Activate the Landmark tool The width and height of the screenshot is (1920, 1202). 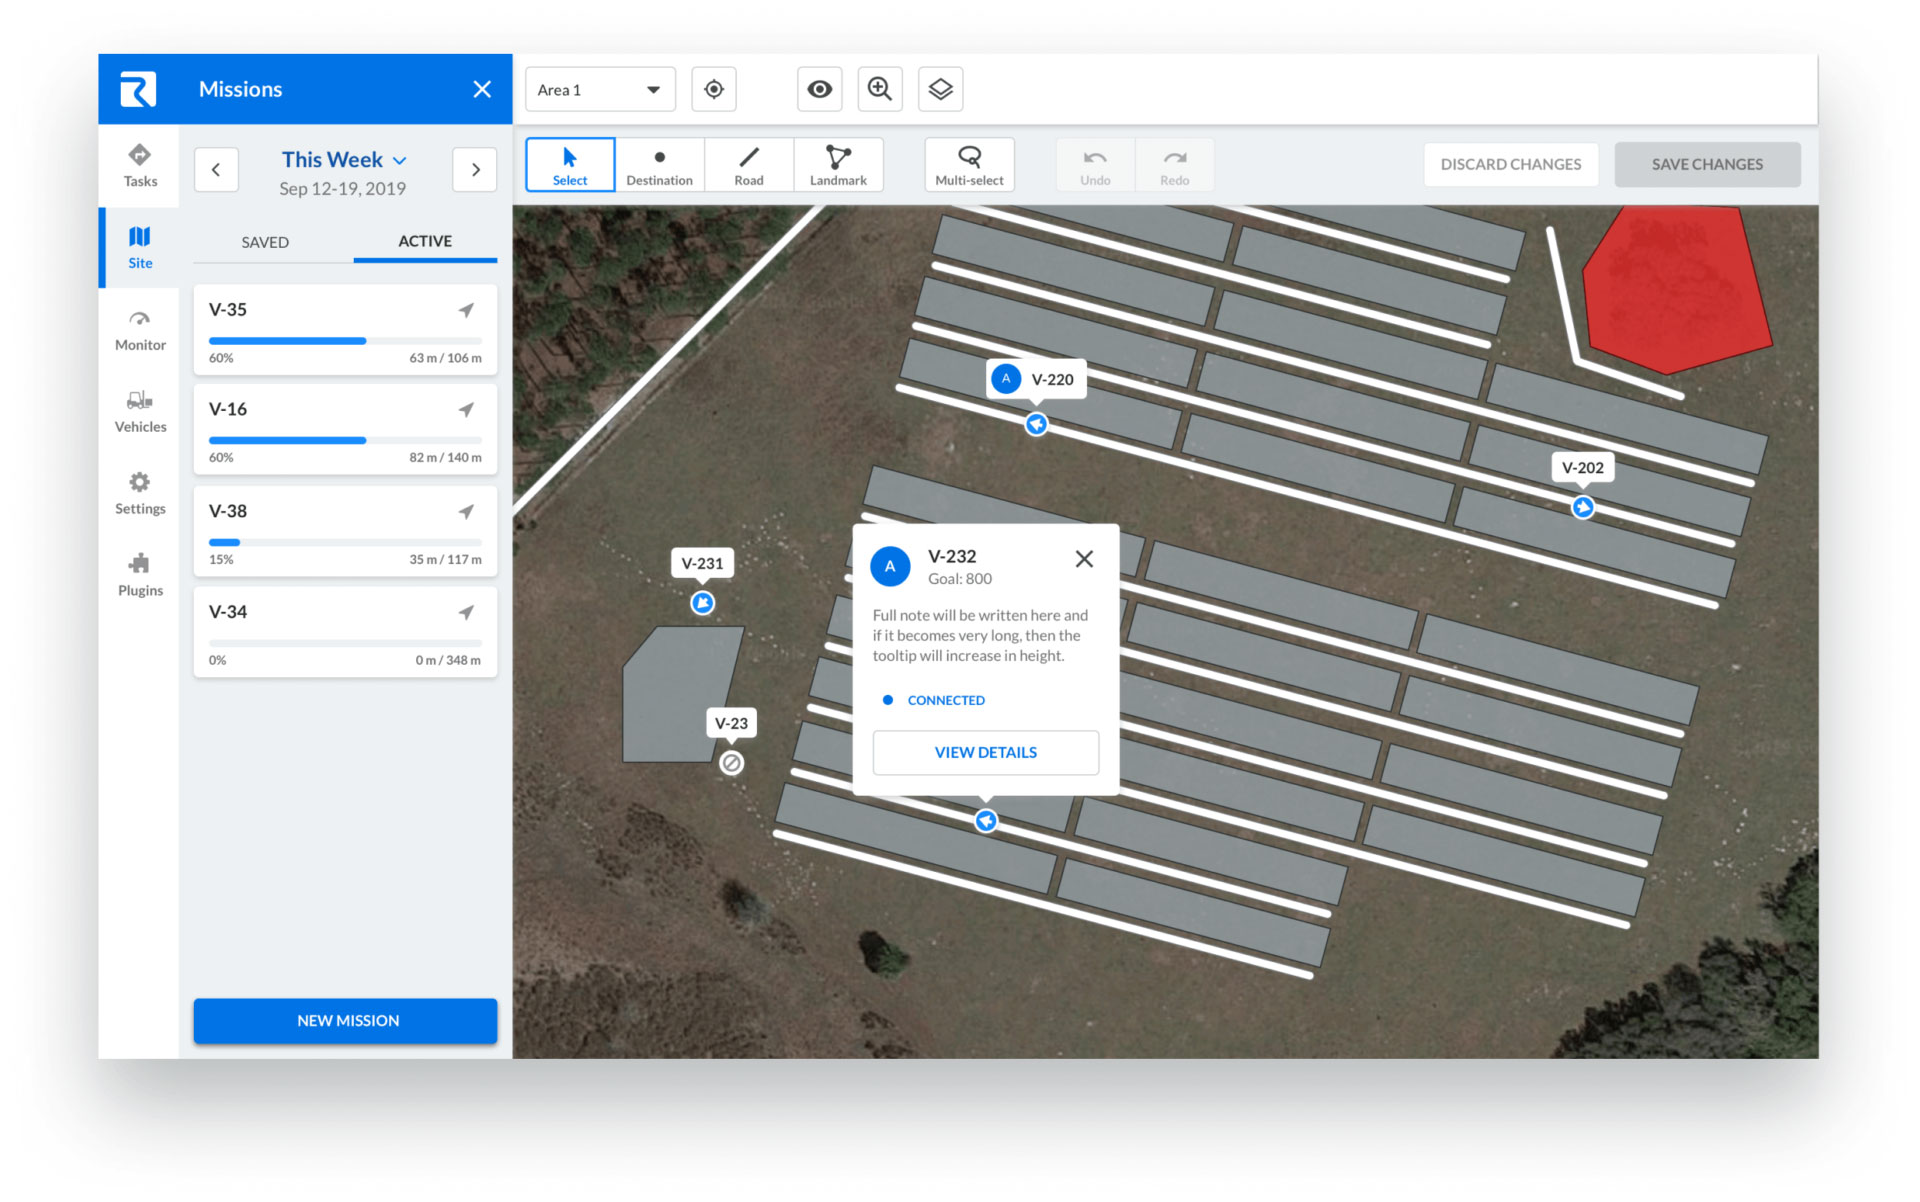838,165
